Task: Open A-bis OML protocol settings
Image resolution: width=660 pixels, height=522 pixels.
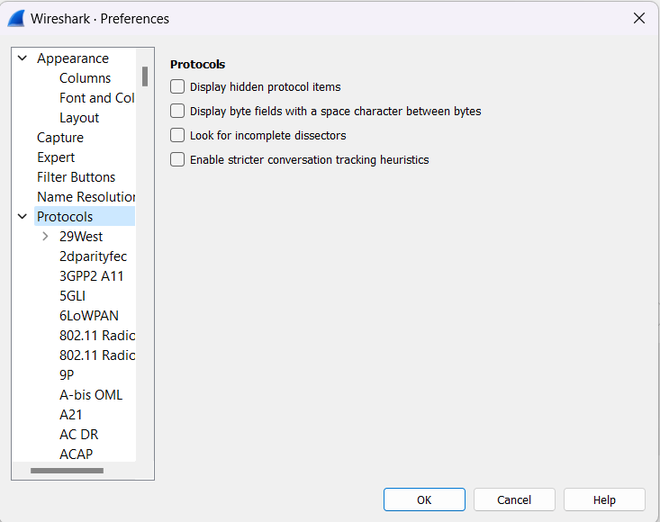Action: (91, 394)
